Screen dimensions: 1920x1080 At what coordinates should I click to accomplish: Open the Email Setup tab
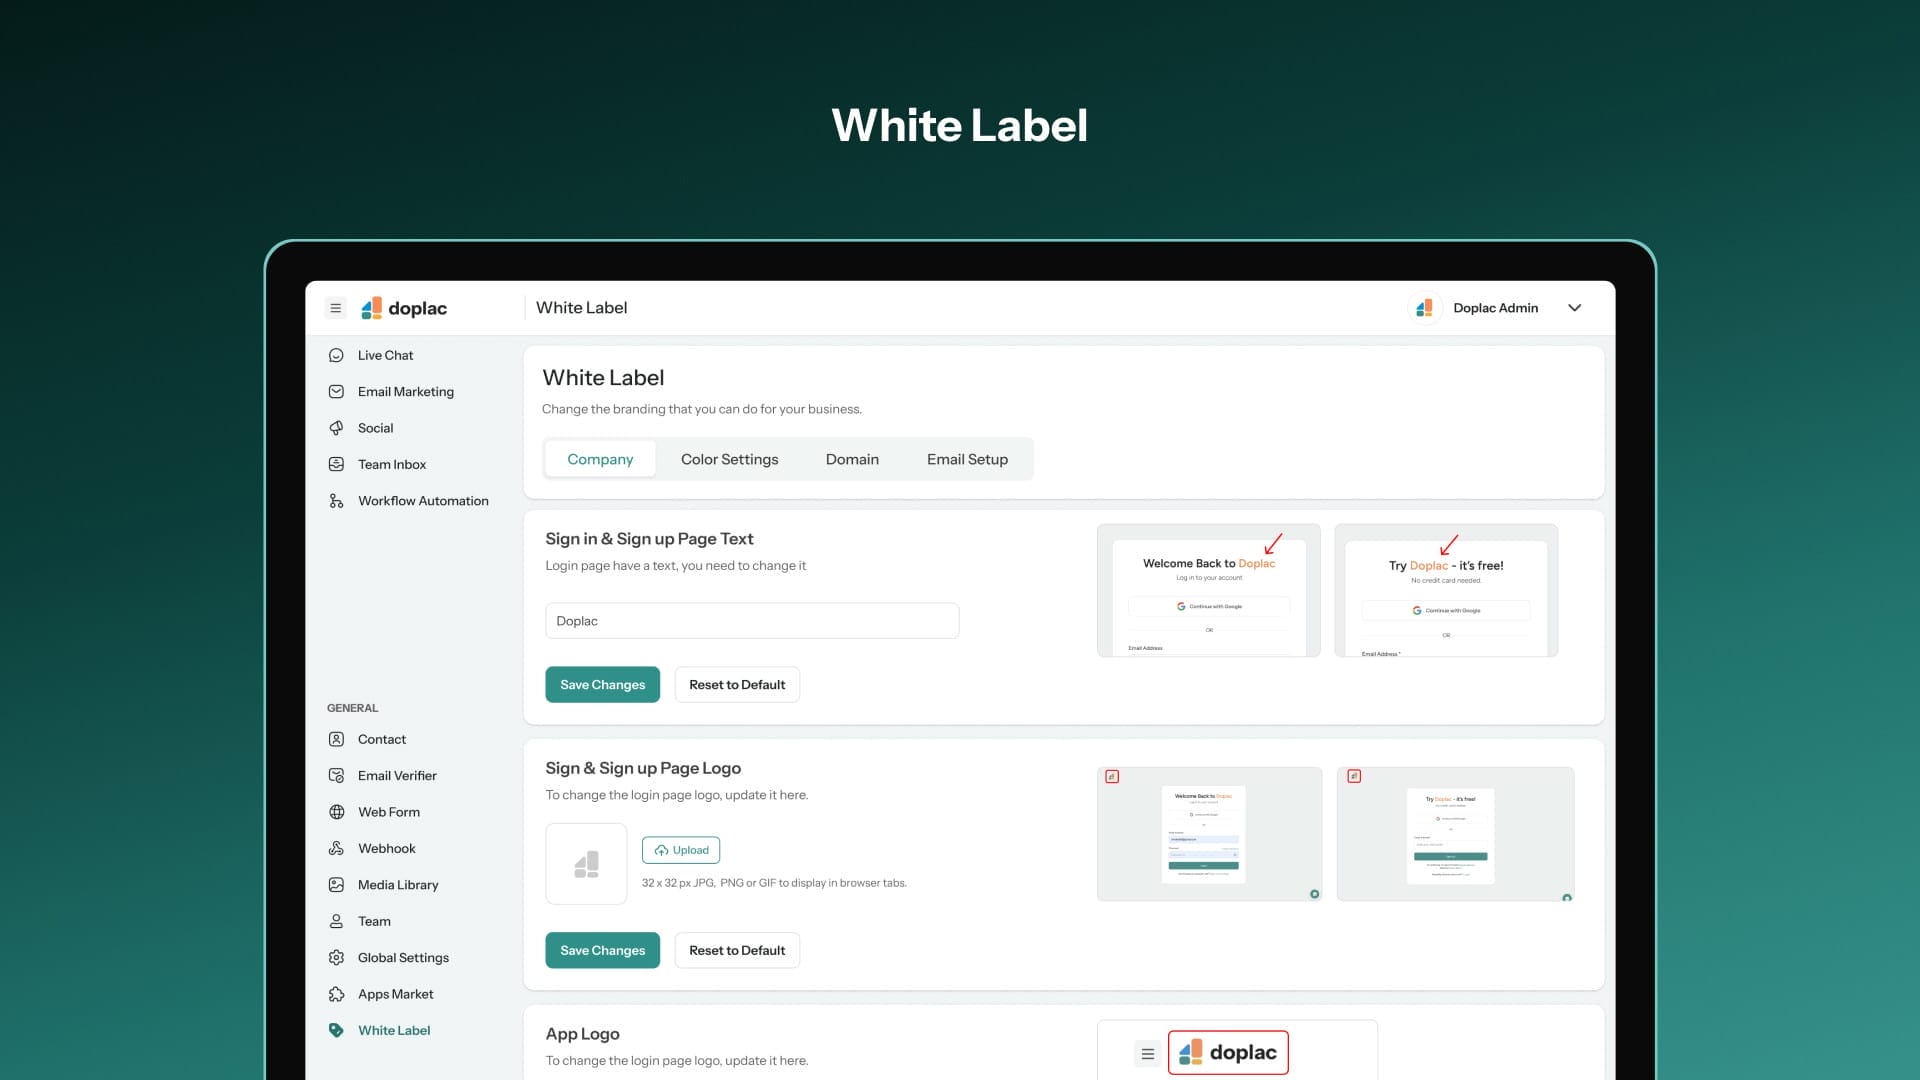click(x=967, y=459)
